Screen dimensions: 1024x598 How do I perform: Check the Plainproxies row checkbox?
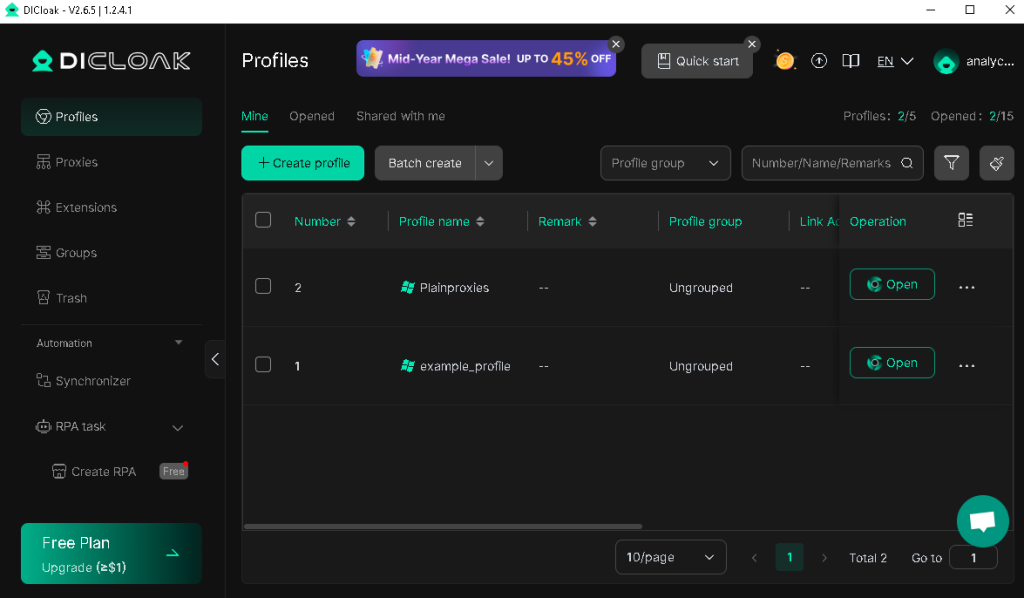pyautogui.click(x=263, y=286)
